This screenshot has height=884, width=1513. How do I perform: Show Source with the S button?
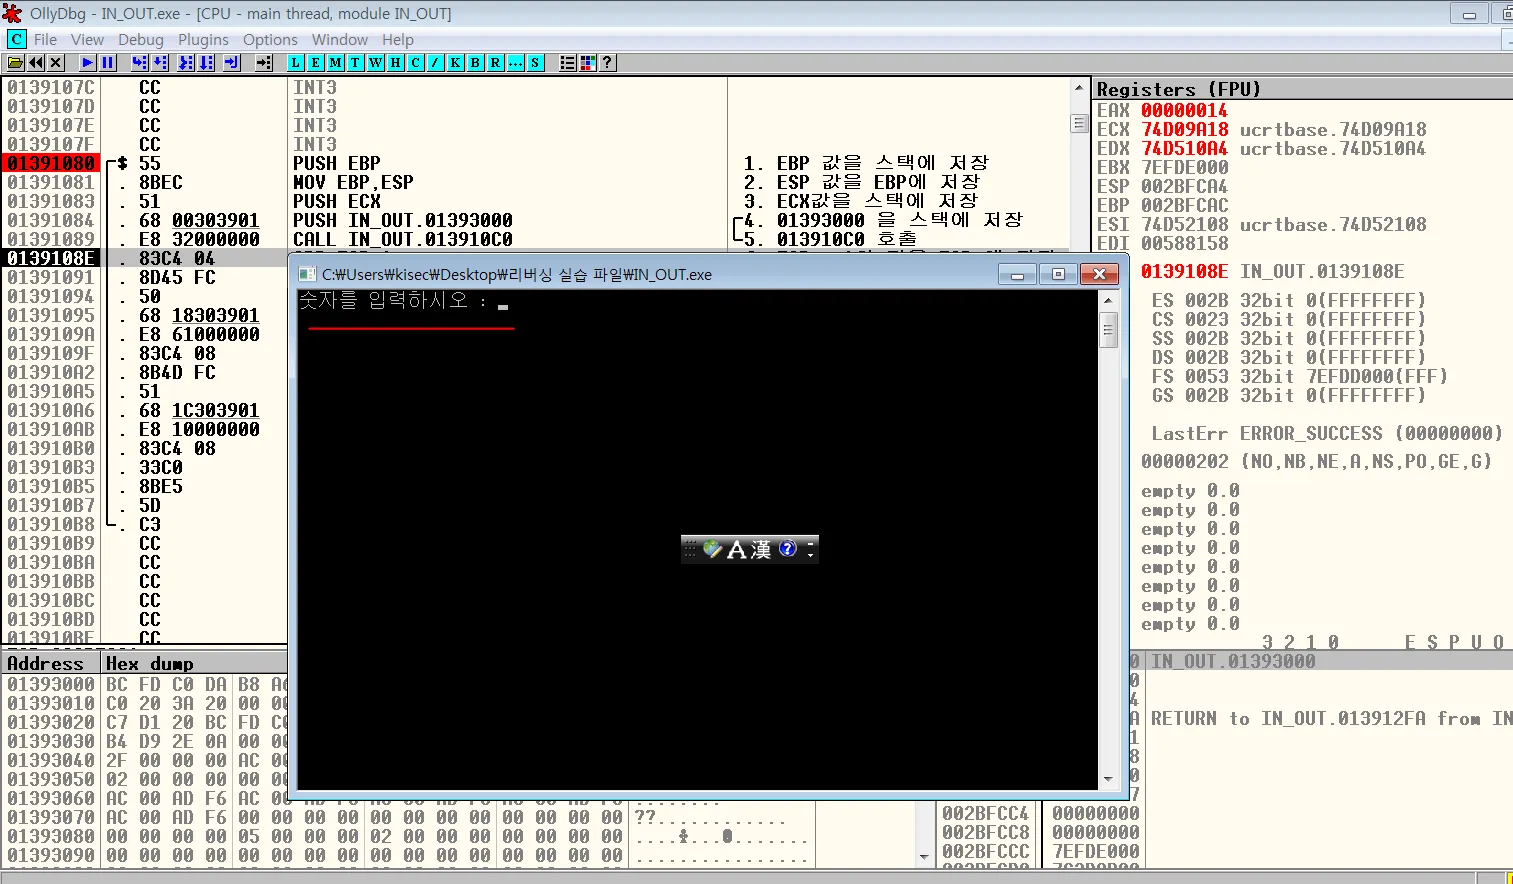(535, 62)
